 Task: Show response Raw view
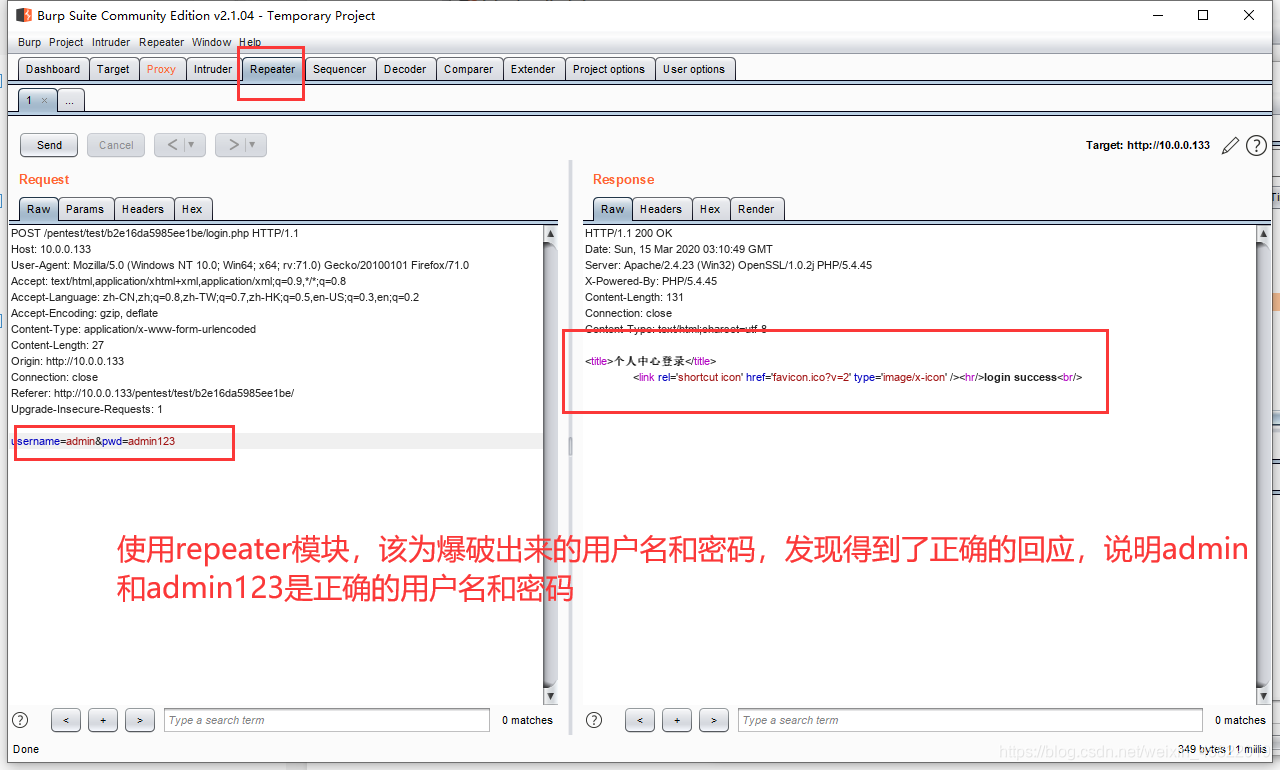[x=612, y=209]
